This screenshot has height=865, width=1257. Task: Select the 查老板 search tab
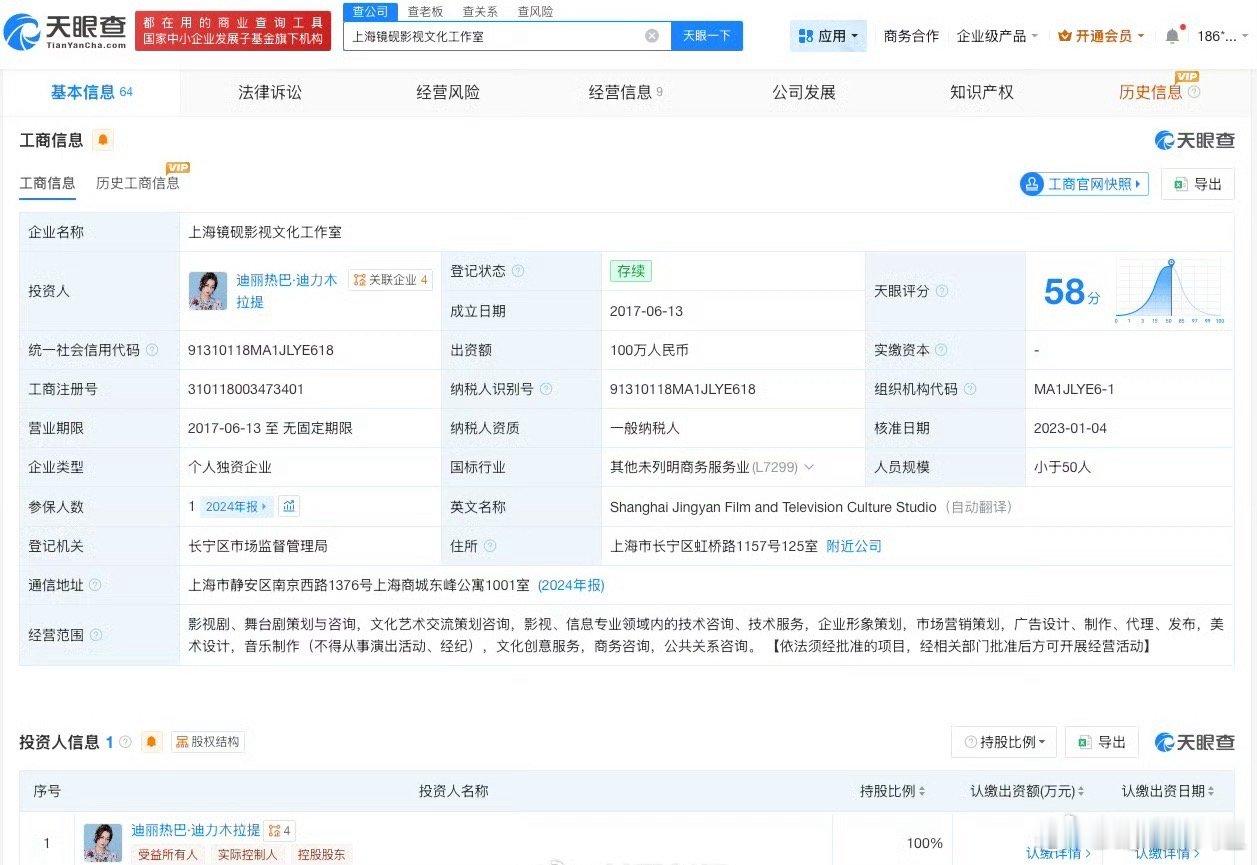tap(424, 12)
